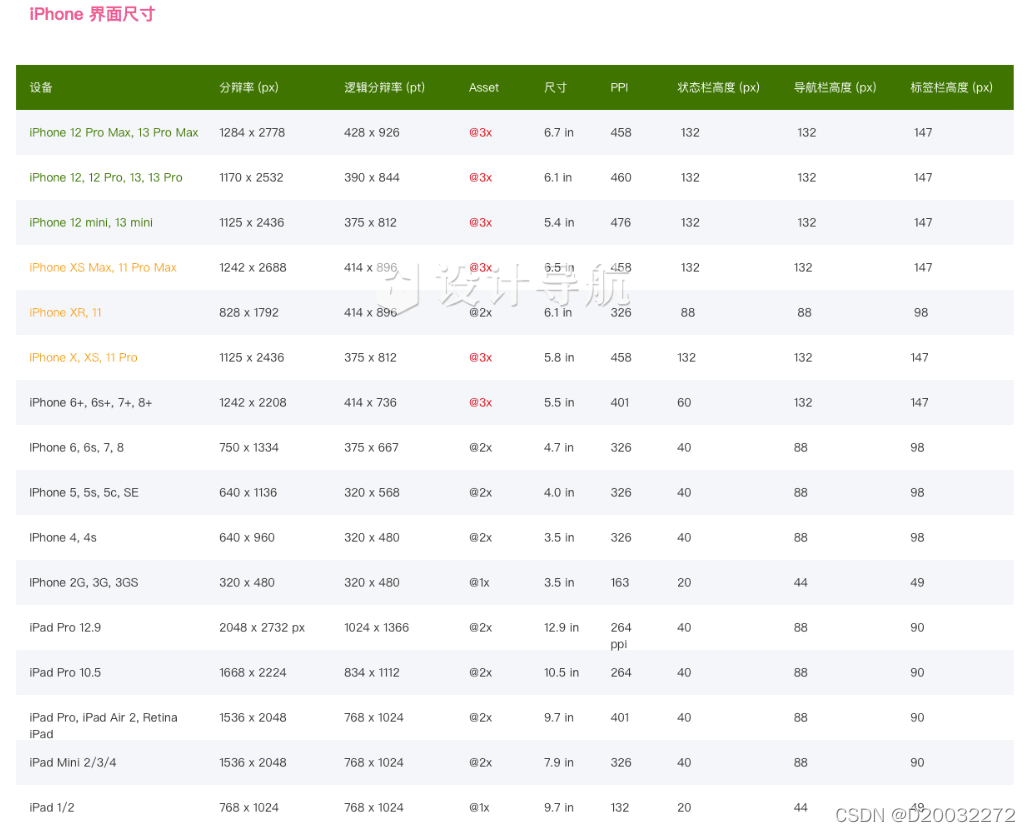Click the logical resolution '834 x 1112'
The height and width of the screenshot is (832, 1030).
pyautogui.click(x=372, y=672)
